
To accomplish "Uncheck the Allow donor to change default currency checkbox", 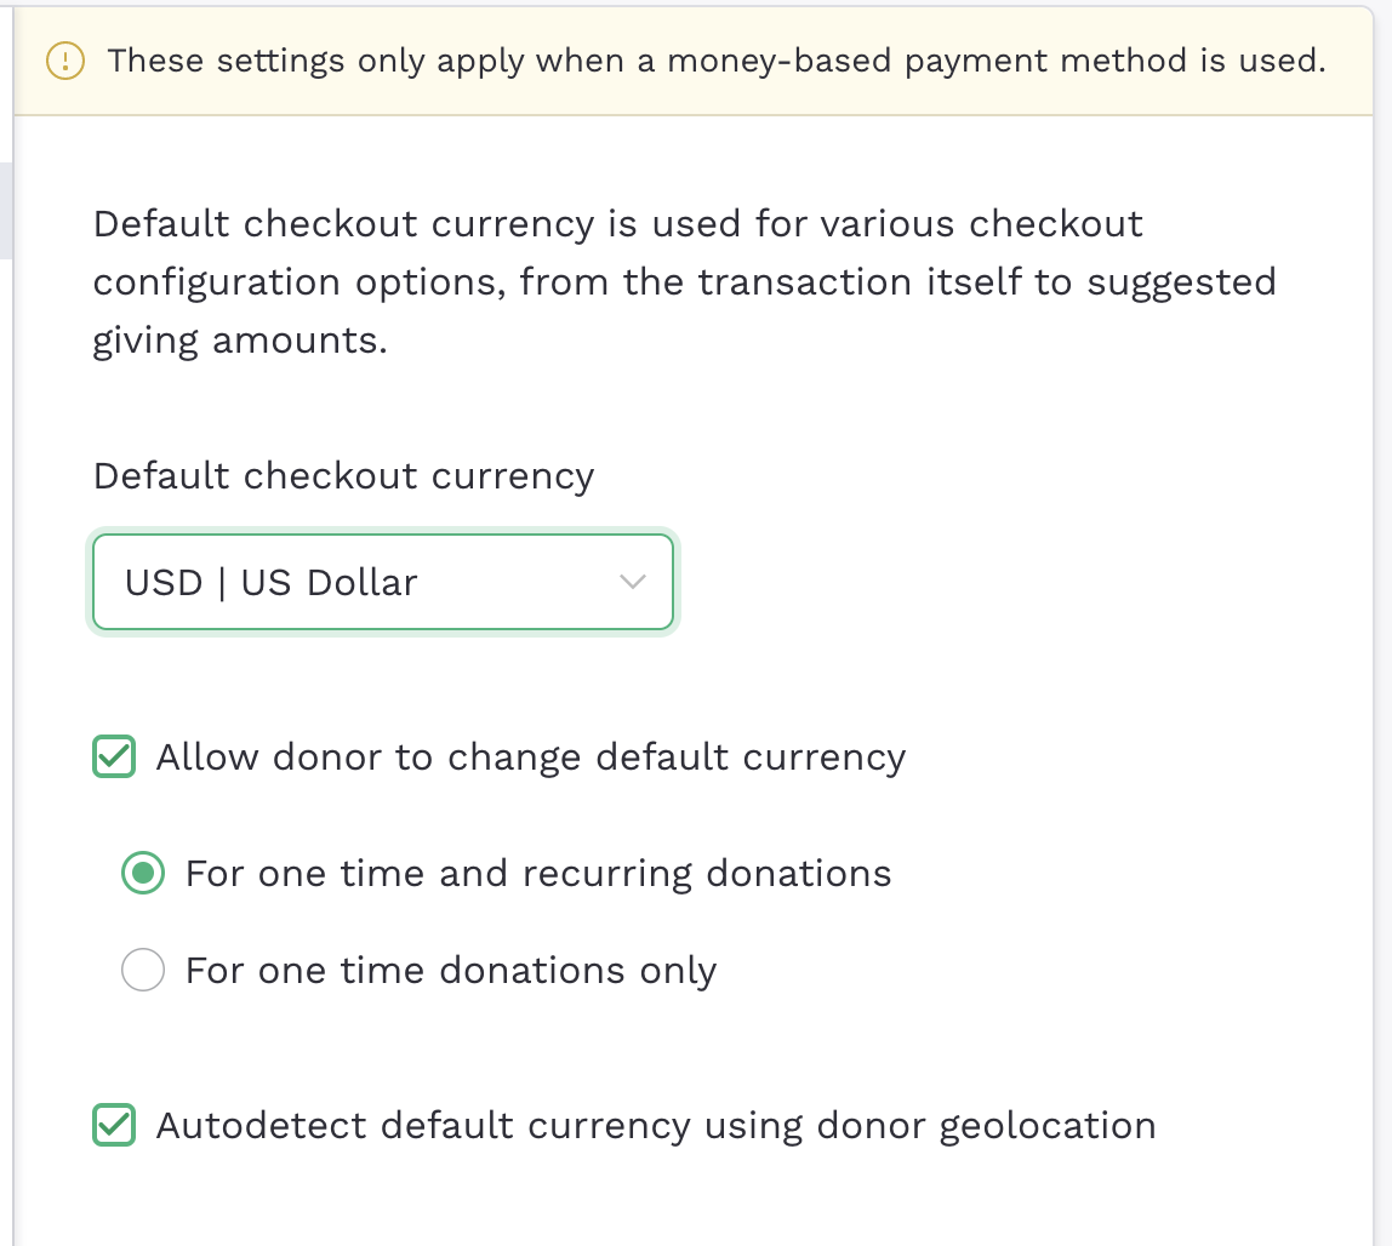I will point(114,757).
